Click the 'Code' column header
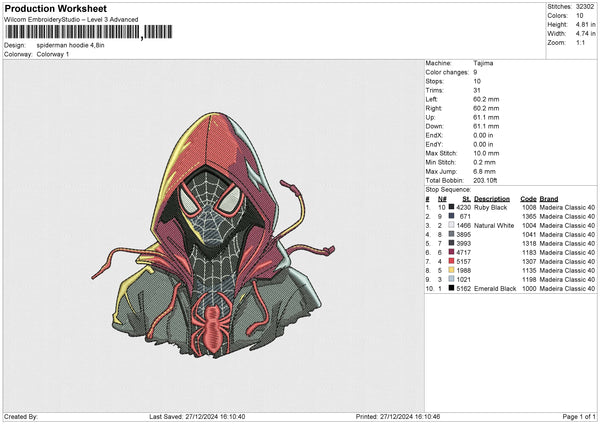Viewport: 600px width, 424px height. click(528, 199)
